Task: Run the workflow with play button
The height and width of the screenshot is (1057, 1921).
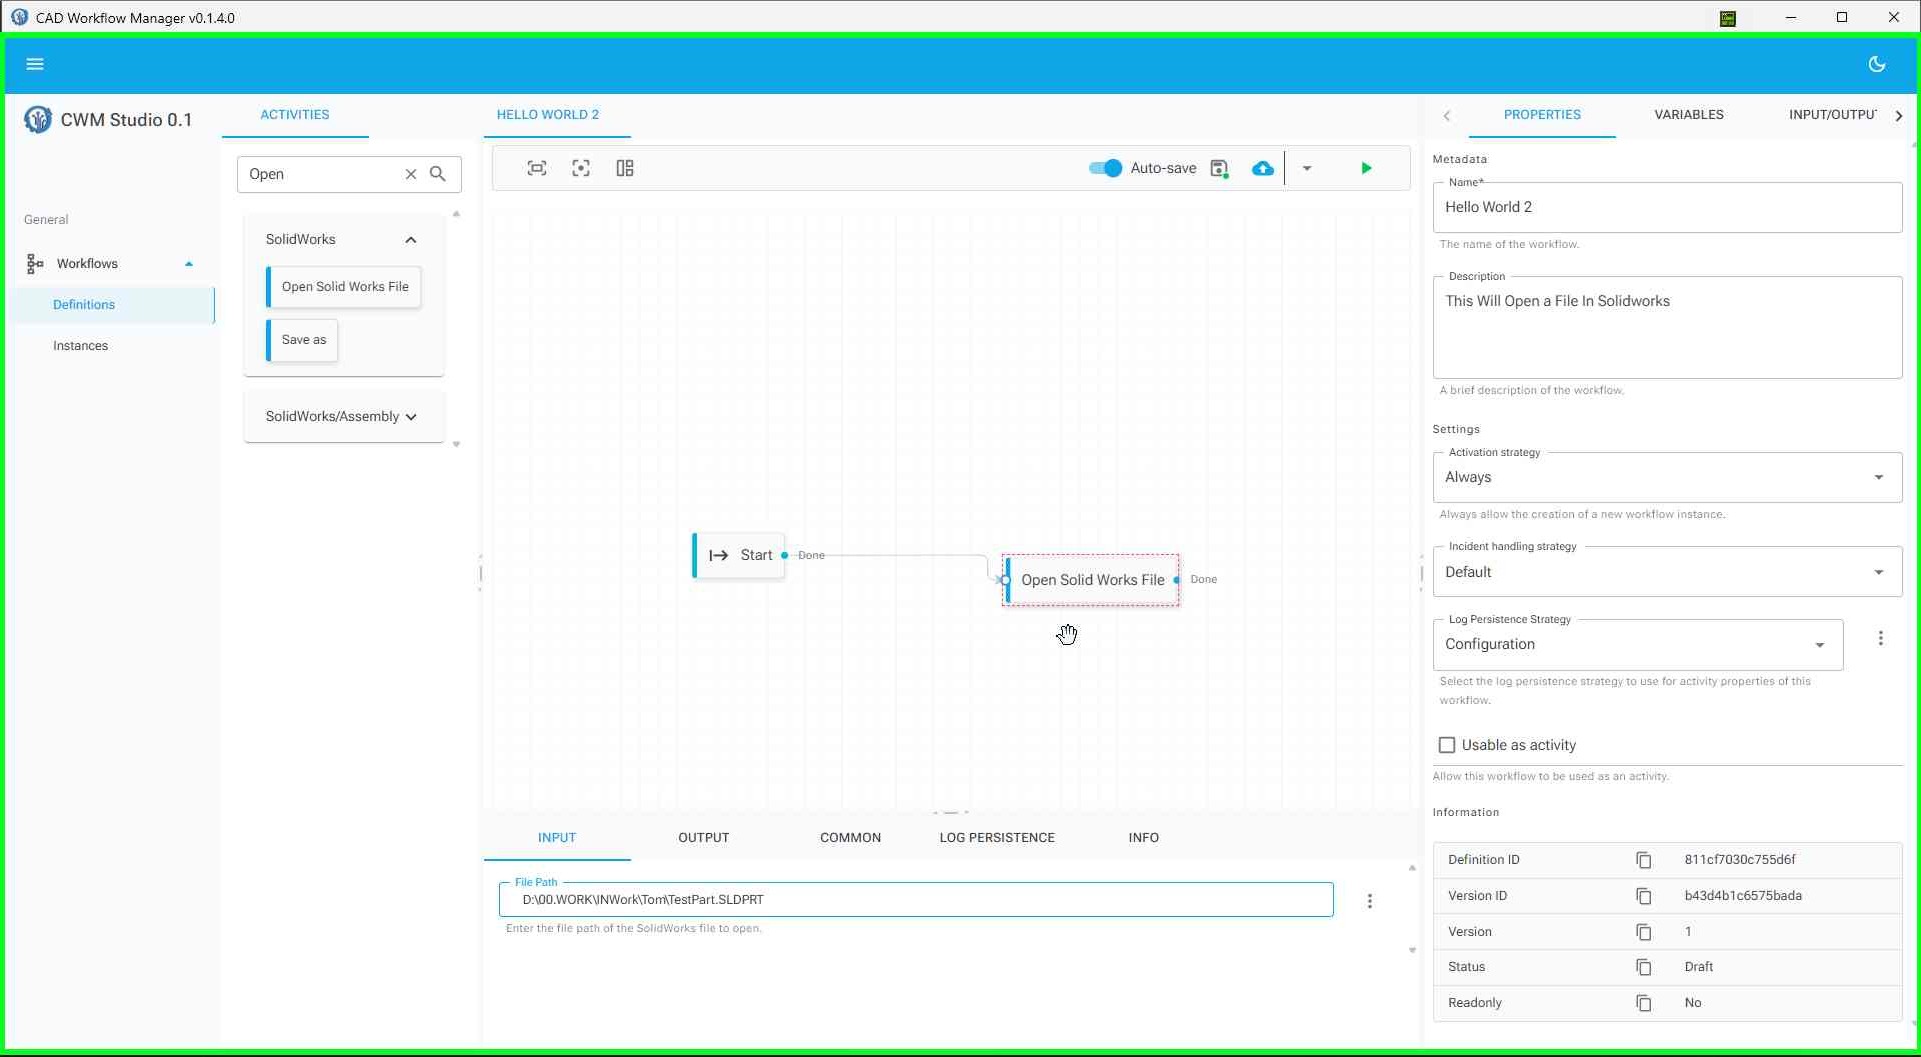Action: pos(1366,168)
